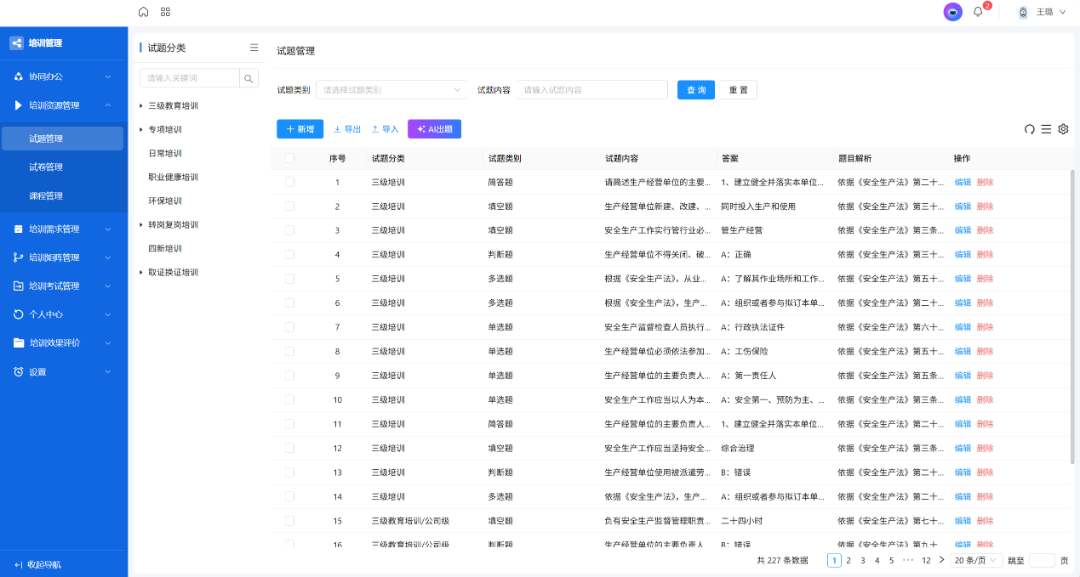This screenshot has height=577, width=1080.
Task: Check the checkbox for row 12
Action: point(289,448)
